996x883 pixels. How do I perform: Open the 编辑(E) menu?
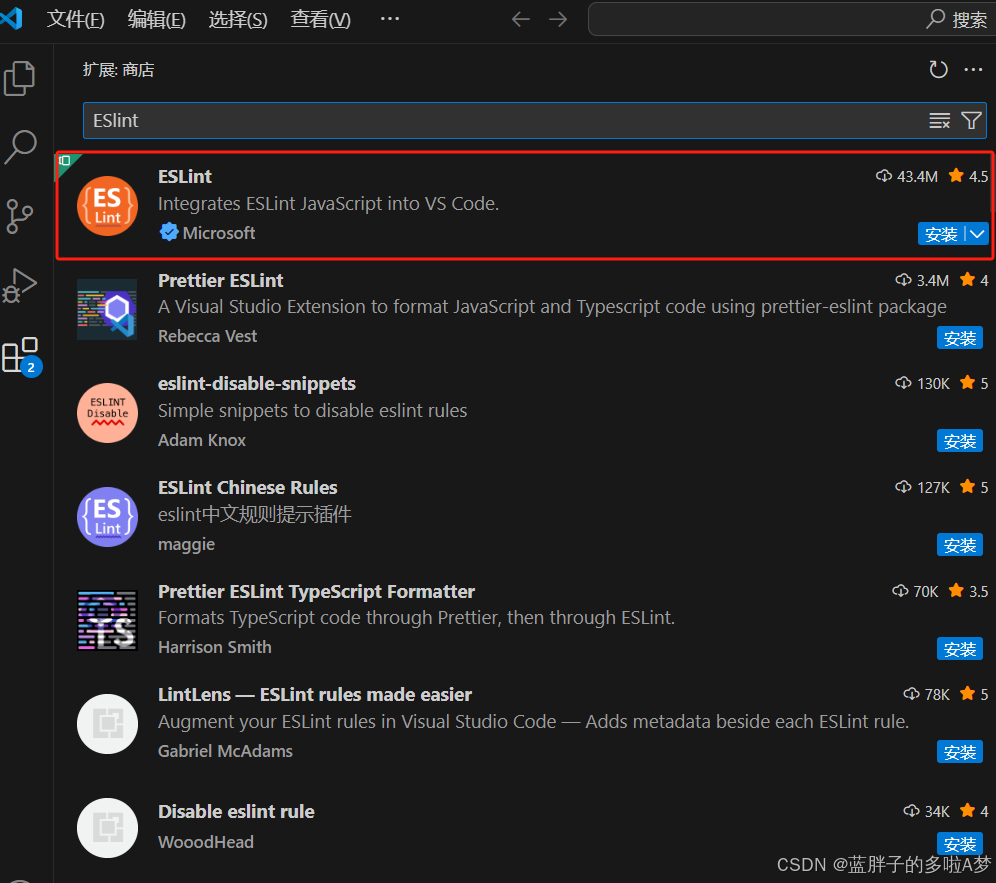tap(156, 19)
